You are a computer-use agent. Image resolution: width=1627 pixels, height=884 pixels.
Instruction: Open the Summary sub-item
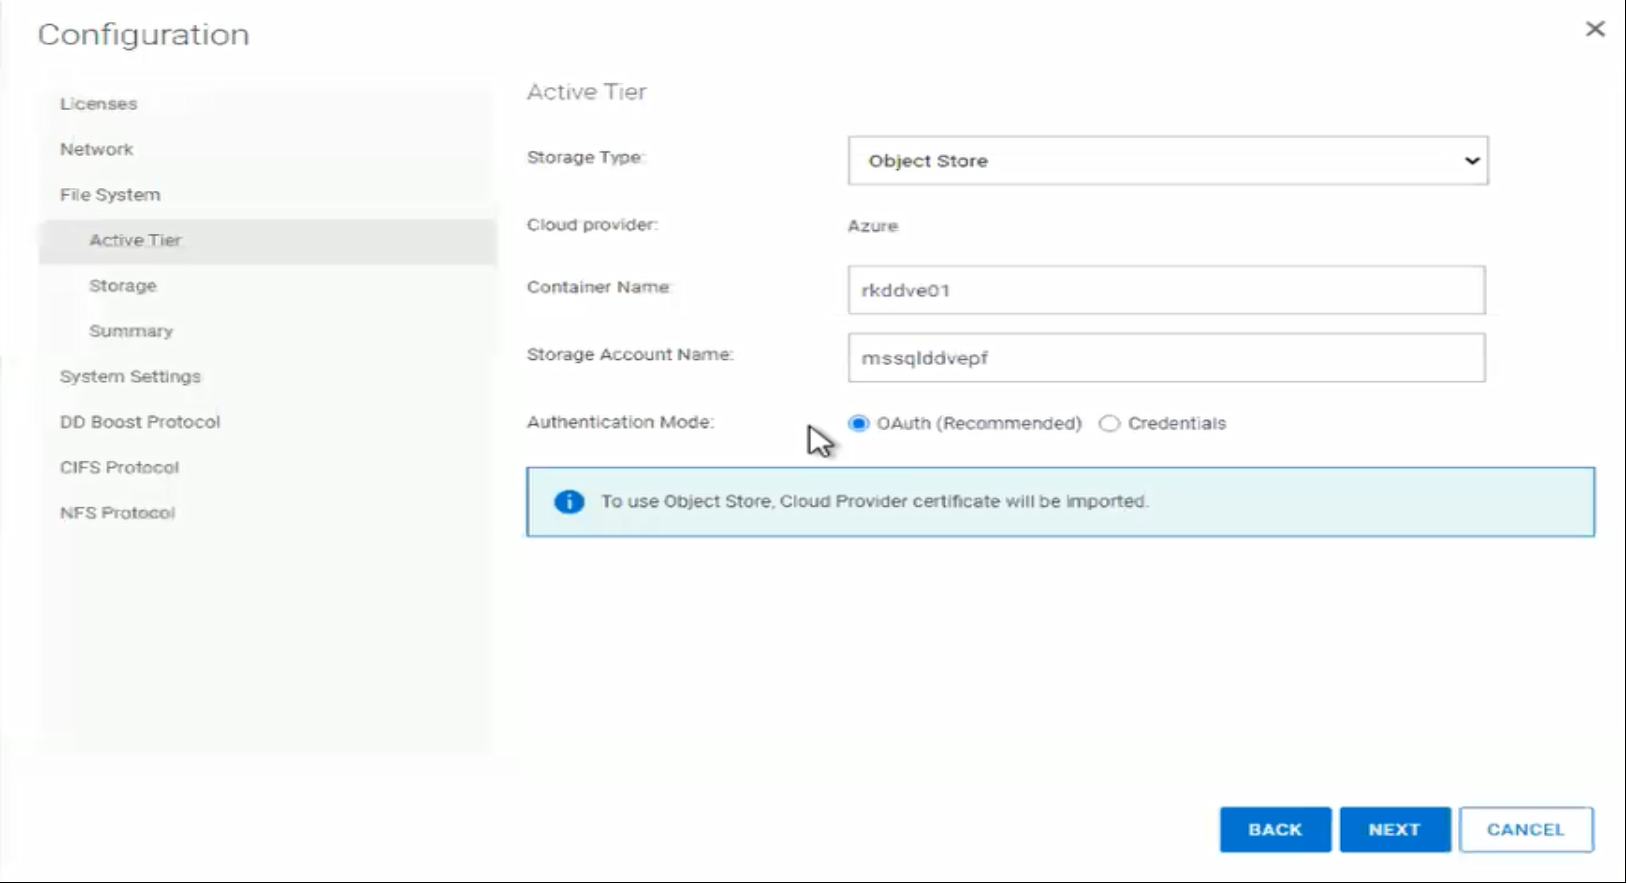click(131, 331)
